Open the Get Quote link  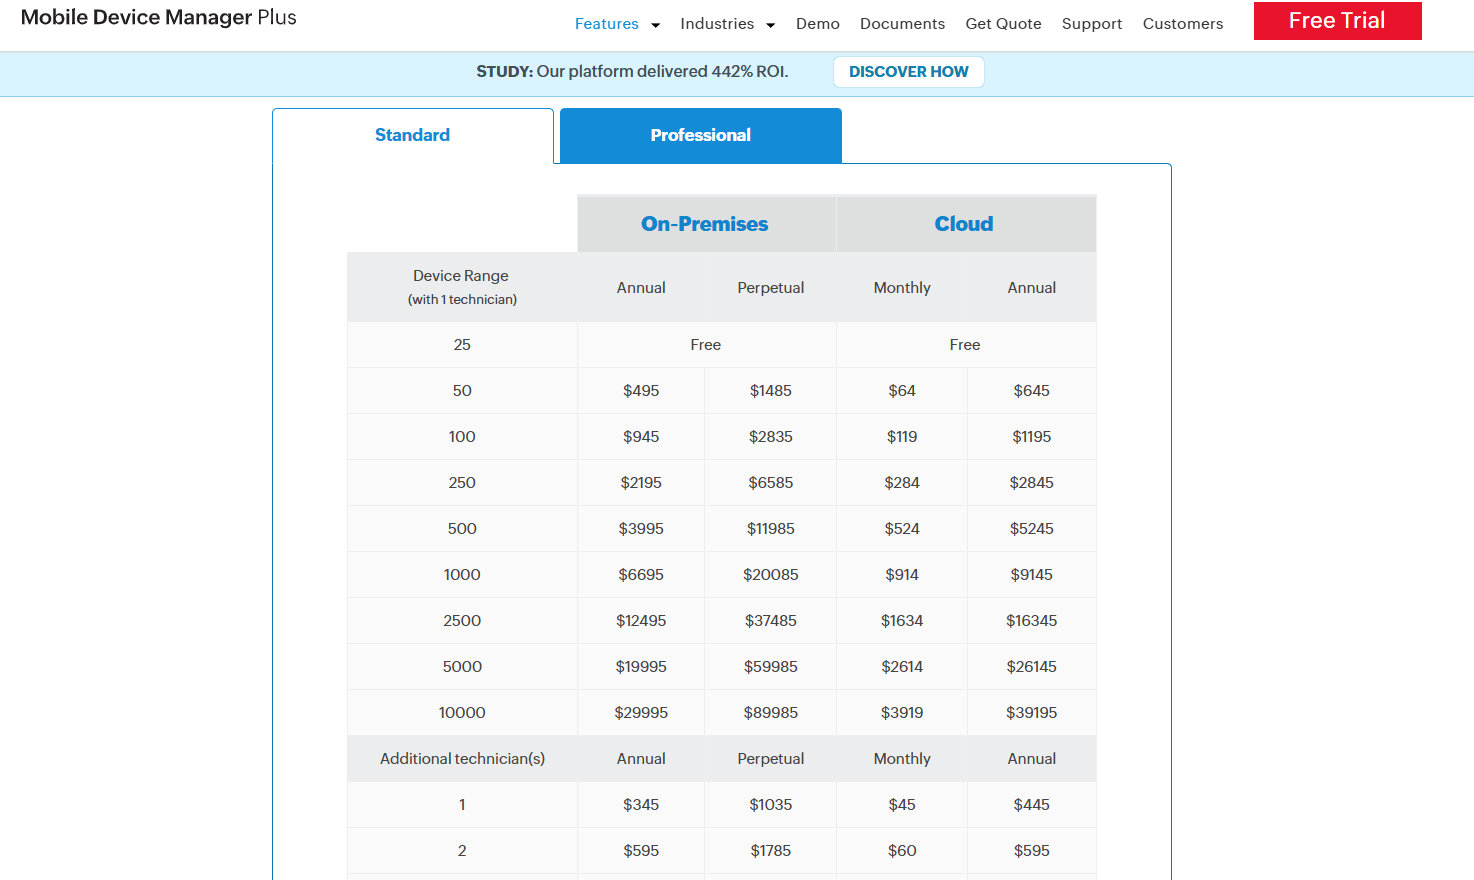[1003, 24]
